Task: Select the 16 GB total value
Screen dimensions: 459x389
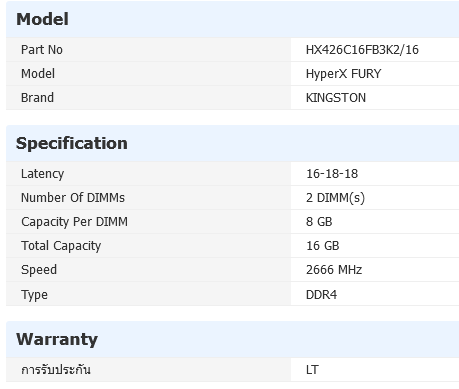Action: pos(323,246)
